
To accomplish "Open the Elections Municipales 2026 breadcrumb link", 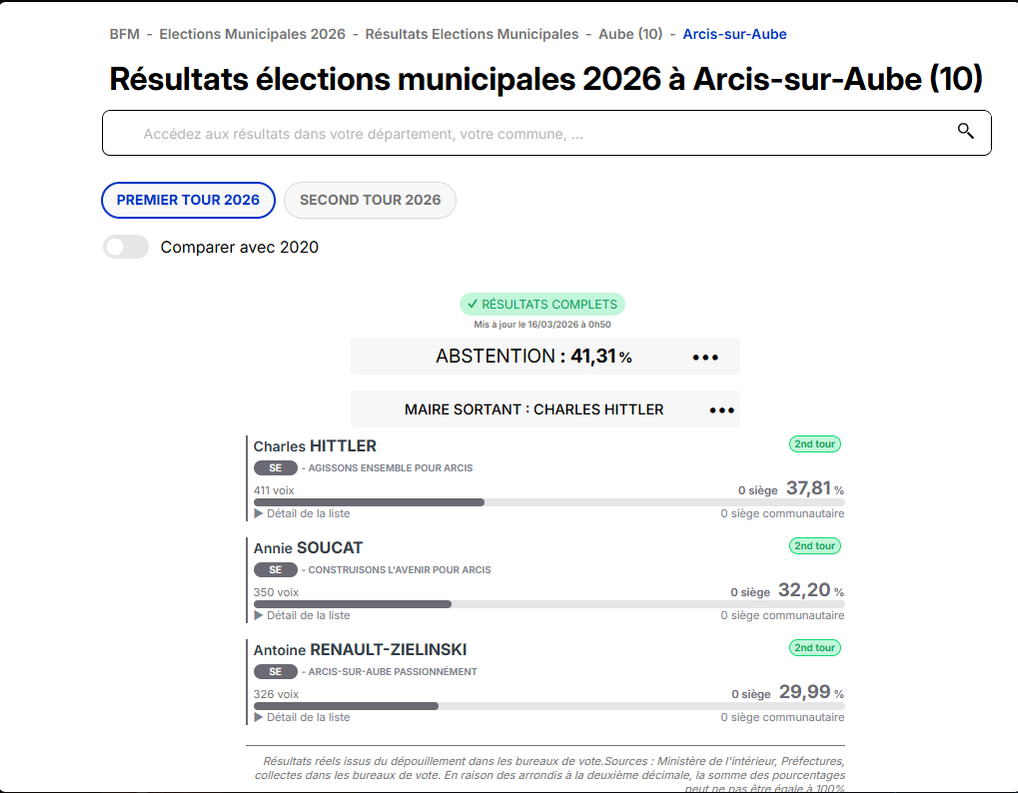I will tap(252, 34).
